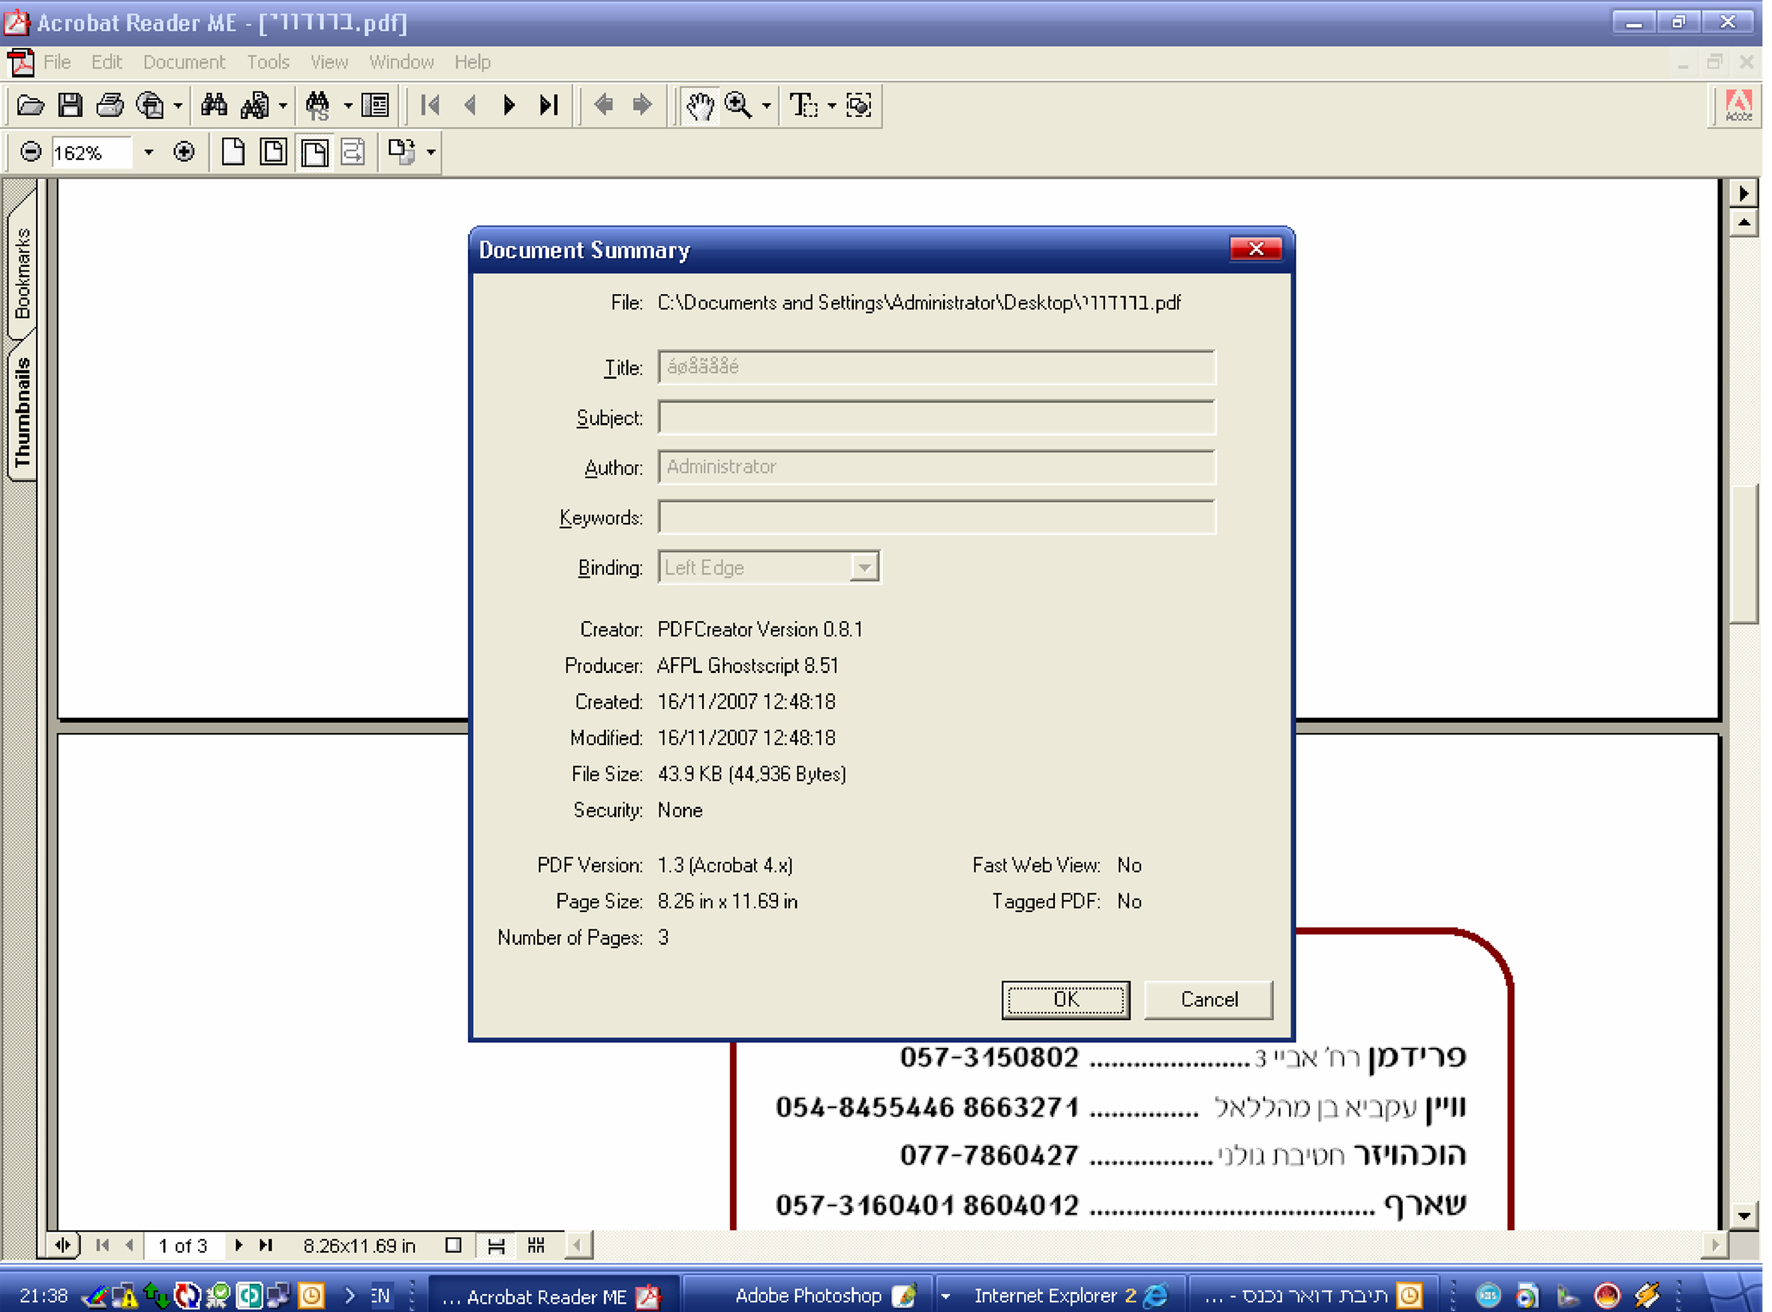Rotate the view using the rotate pages icon
Screen dimensions: 1772x1312
coord(402,152)
